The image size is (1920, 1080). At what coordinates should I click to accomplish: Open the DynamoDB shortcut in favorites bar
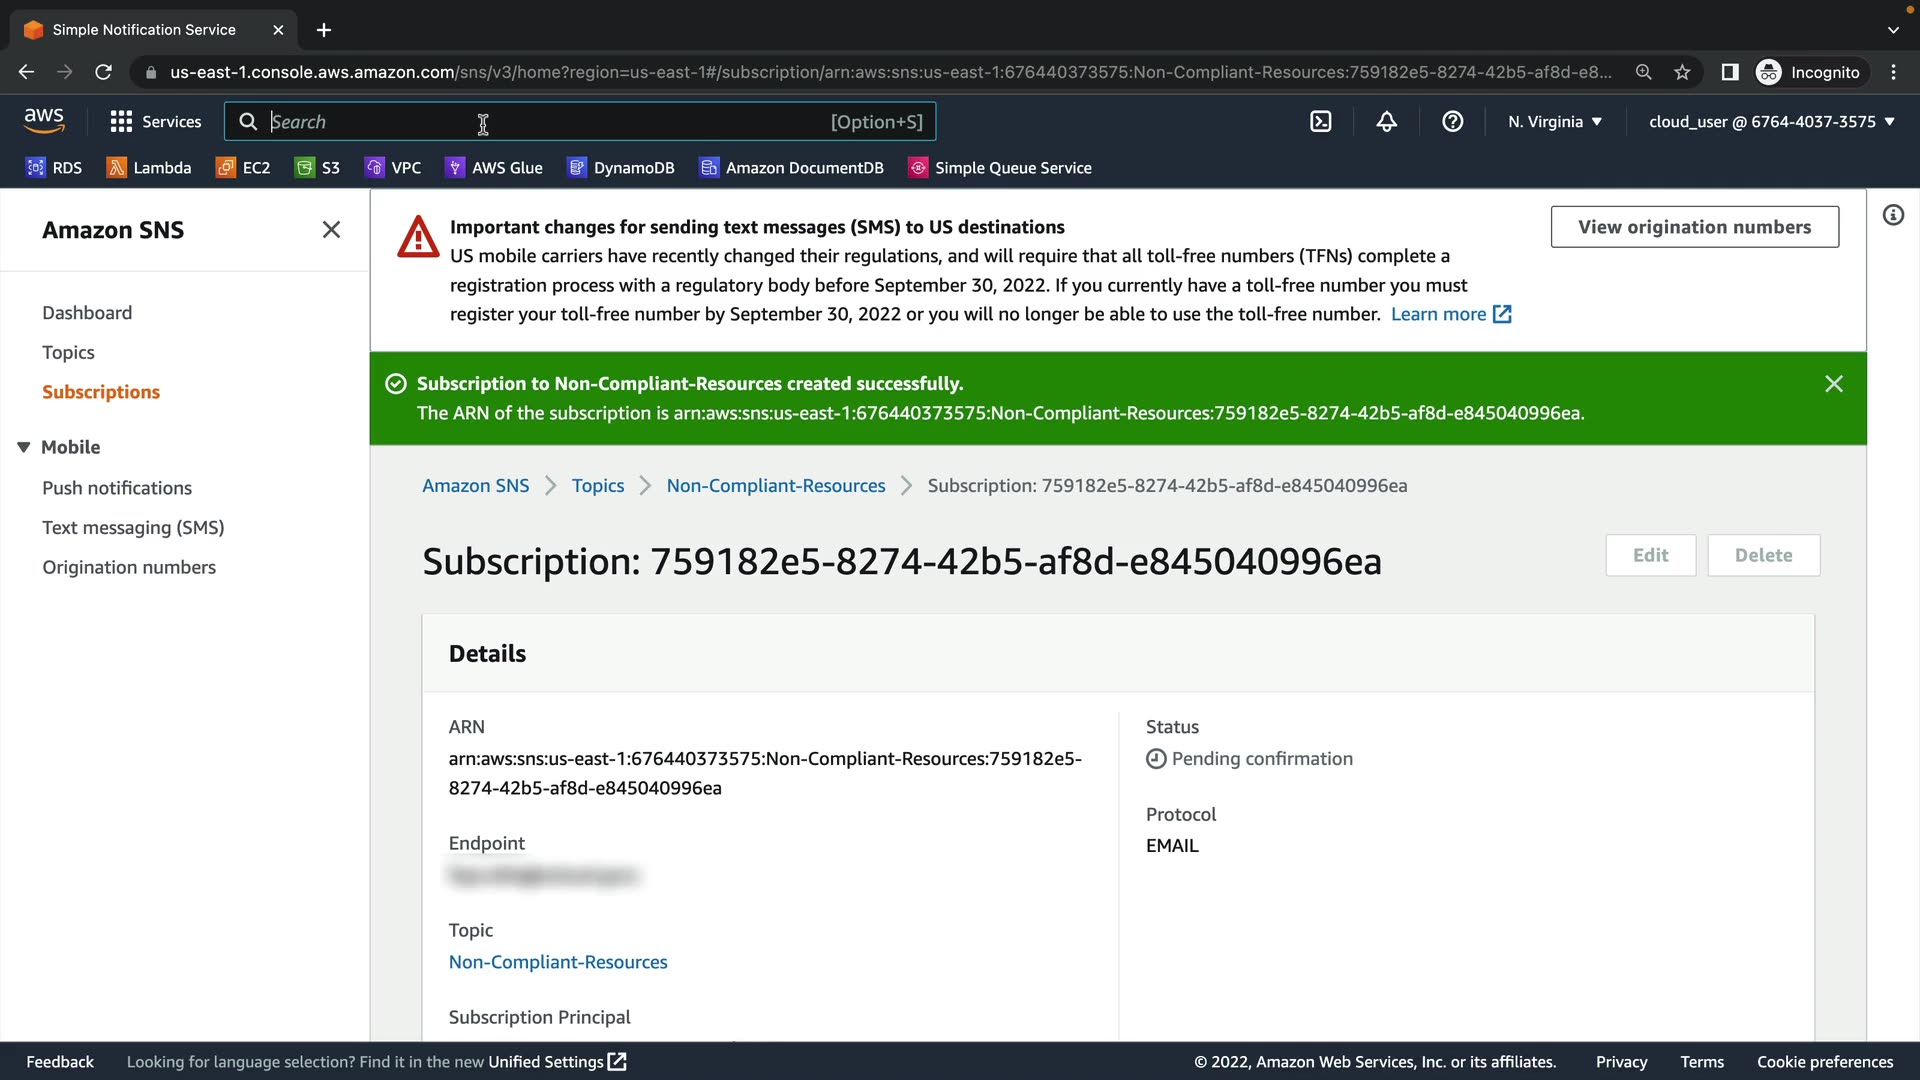pos(620,168)
